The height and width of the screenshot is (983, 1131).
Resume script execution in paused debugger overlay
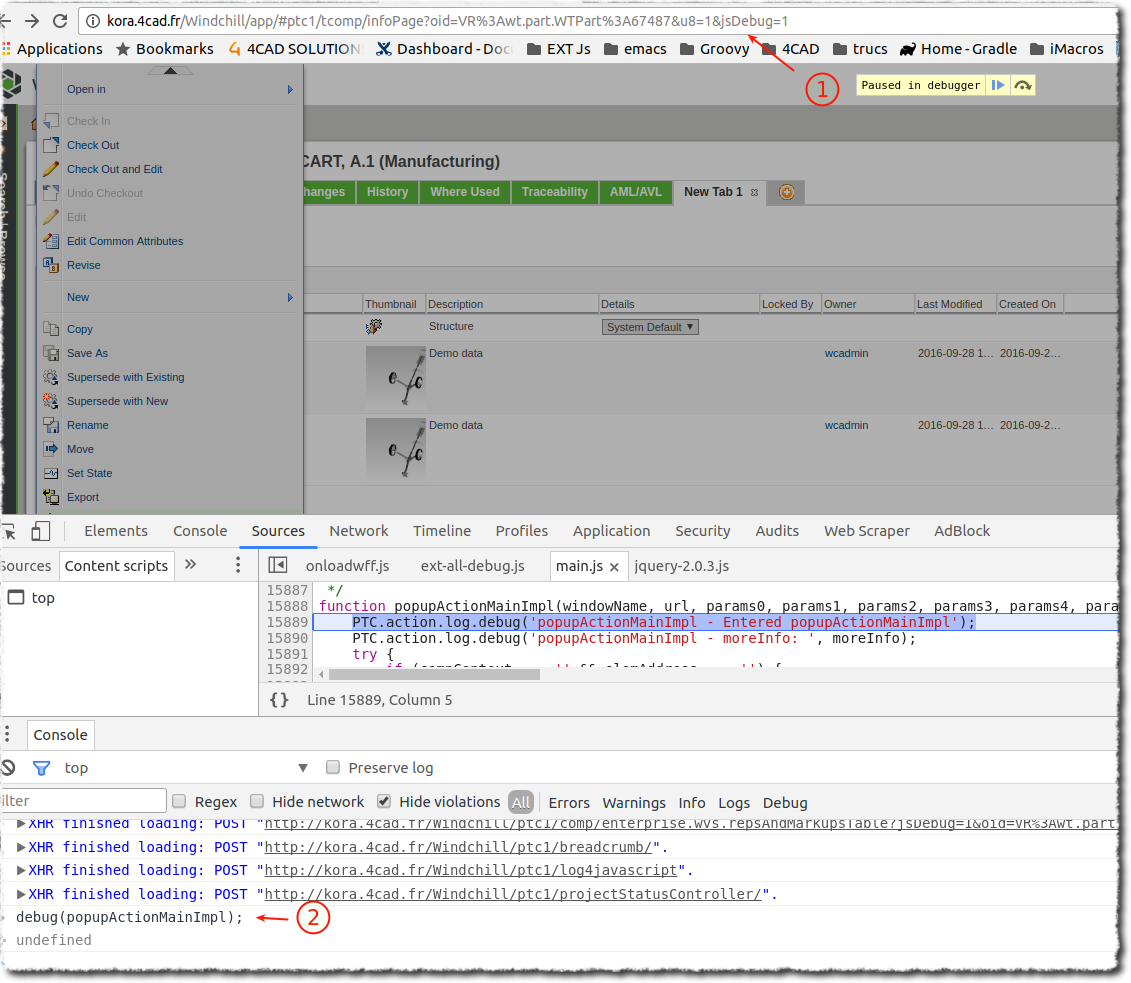[x=998, y=85]
